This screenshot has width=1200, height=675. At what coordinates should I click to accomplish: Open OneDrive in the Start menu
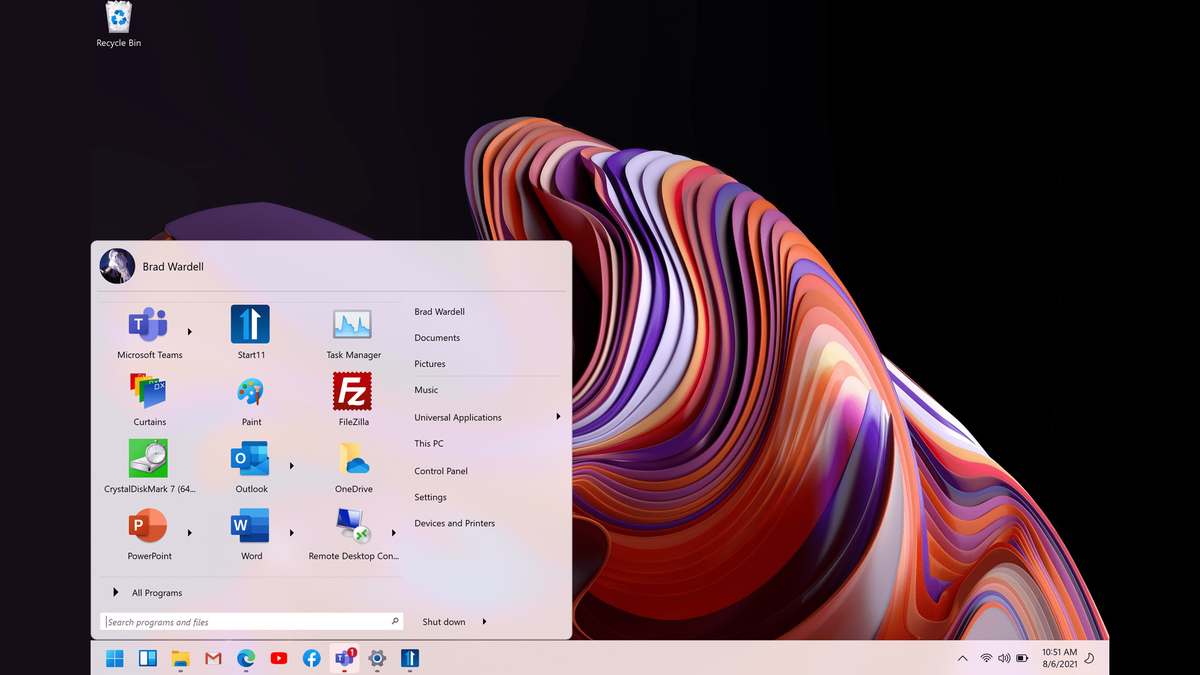[x=353, y=466]
